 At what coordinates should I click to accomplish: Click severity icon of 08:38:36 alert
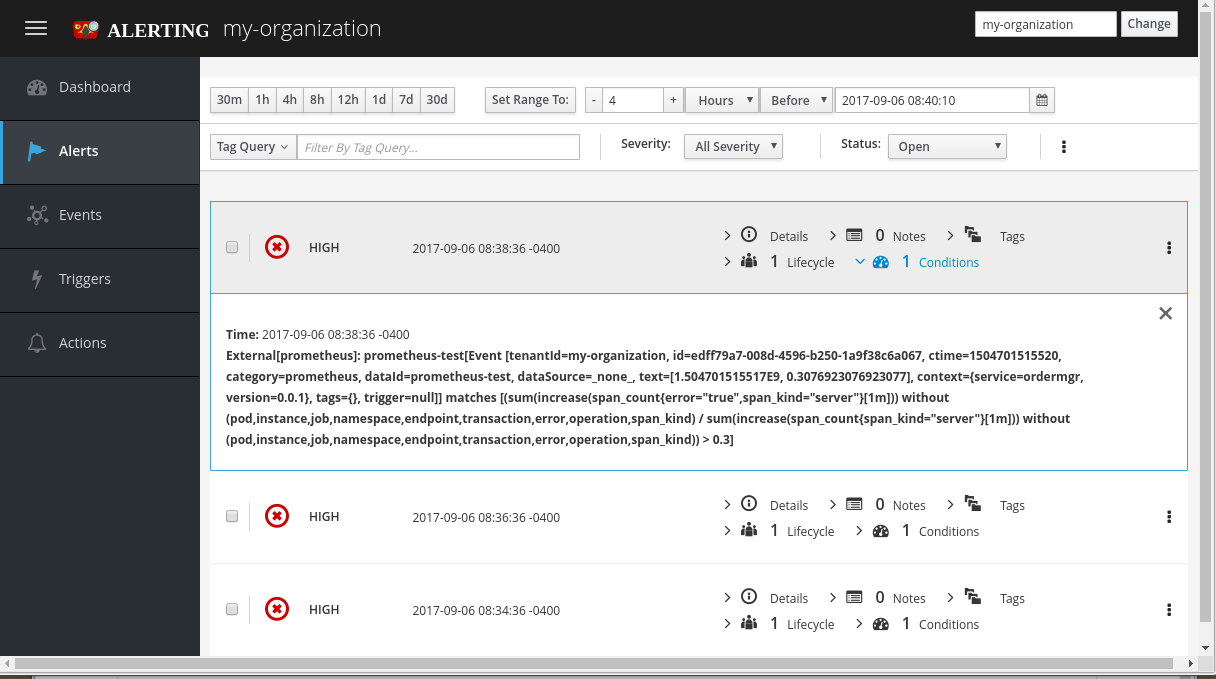(x=277, y=247)
